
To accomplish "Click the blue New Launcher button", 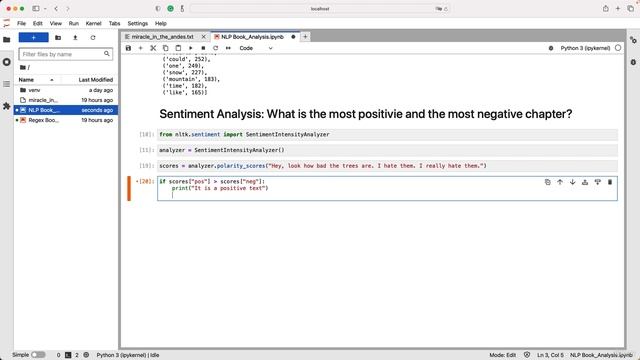I will pyautogui.click(x=33, y=38).
